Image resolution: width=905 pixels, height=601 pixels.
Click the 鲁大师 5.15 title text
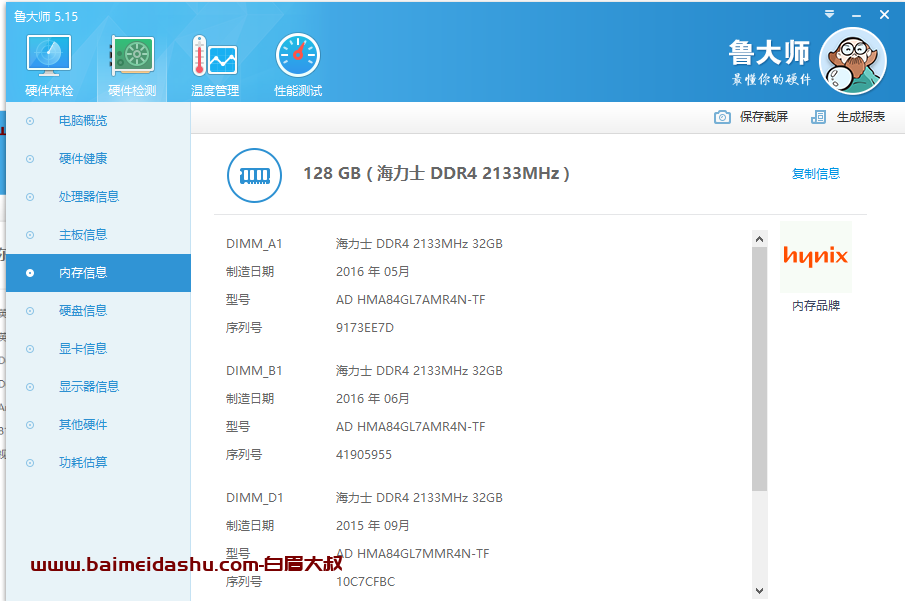(46, 17)
